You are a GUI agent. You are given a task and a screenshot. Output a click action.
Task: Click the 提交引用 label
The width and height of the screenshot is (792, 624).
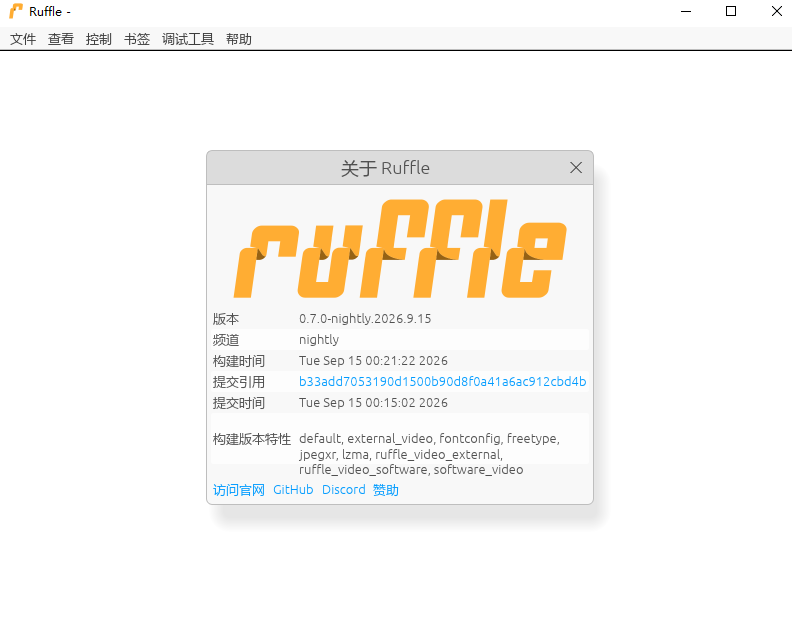(239, 381)
